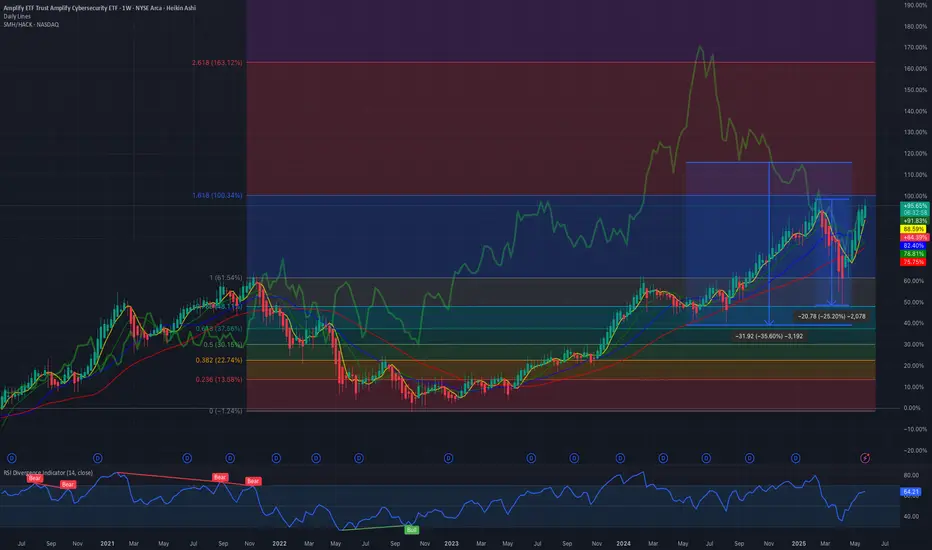Image resolution: width=932 pixels, height=550 pixels.
Task: Click the 2021 year label on time axis
Action: [107, 543]
